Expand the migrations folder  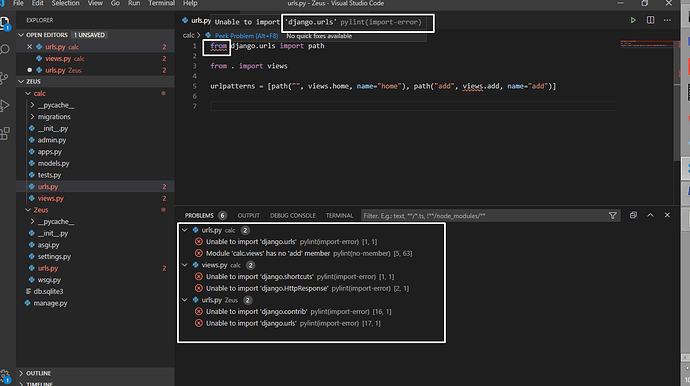pyautogui.click(x=54, y=117)
